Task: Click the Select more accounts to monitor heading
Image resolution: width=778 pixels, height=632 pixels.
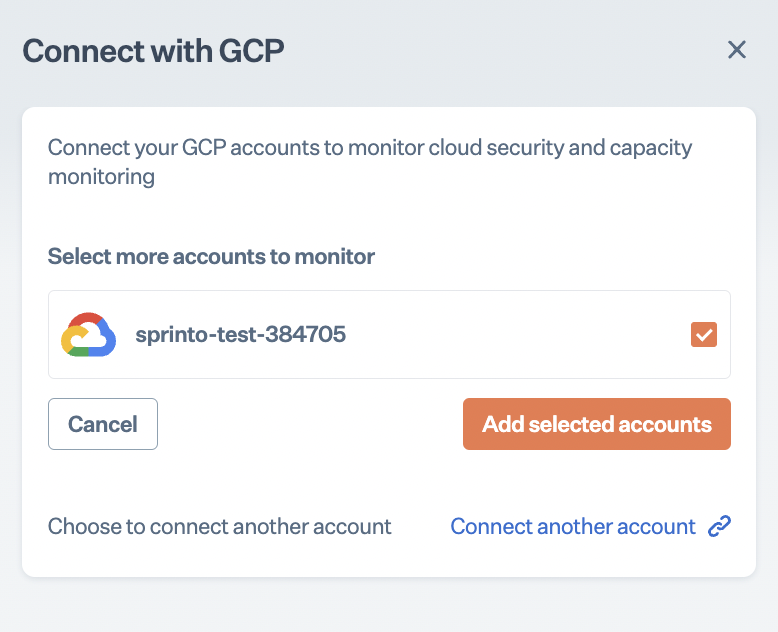Action: click(211, 257)
